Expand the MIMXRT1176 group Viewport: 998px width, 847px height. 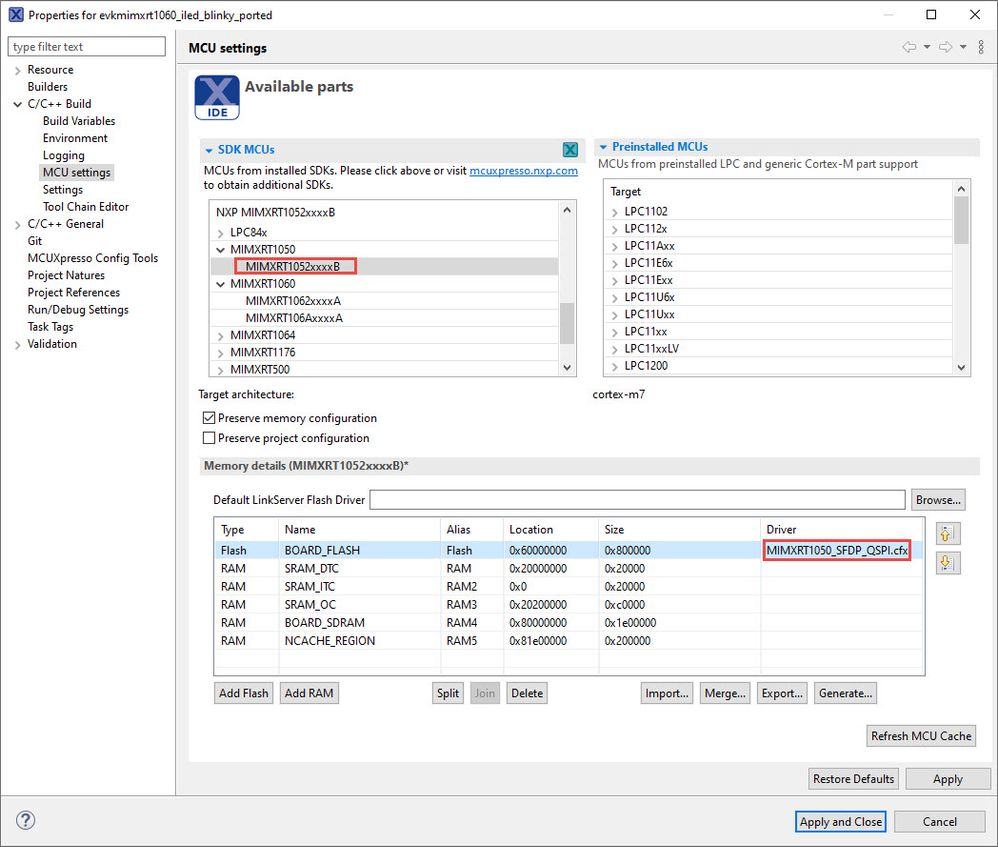coord(220,353)
